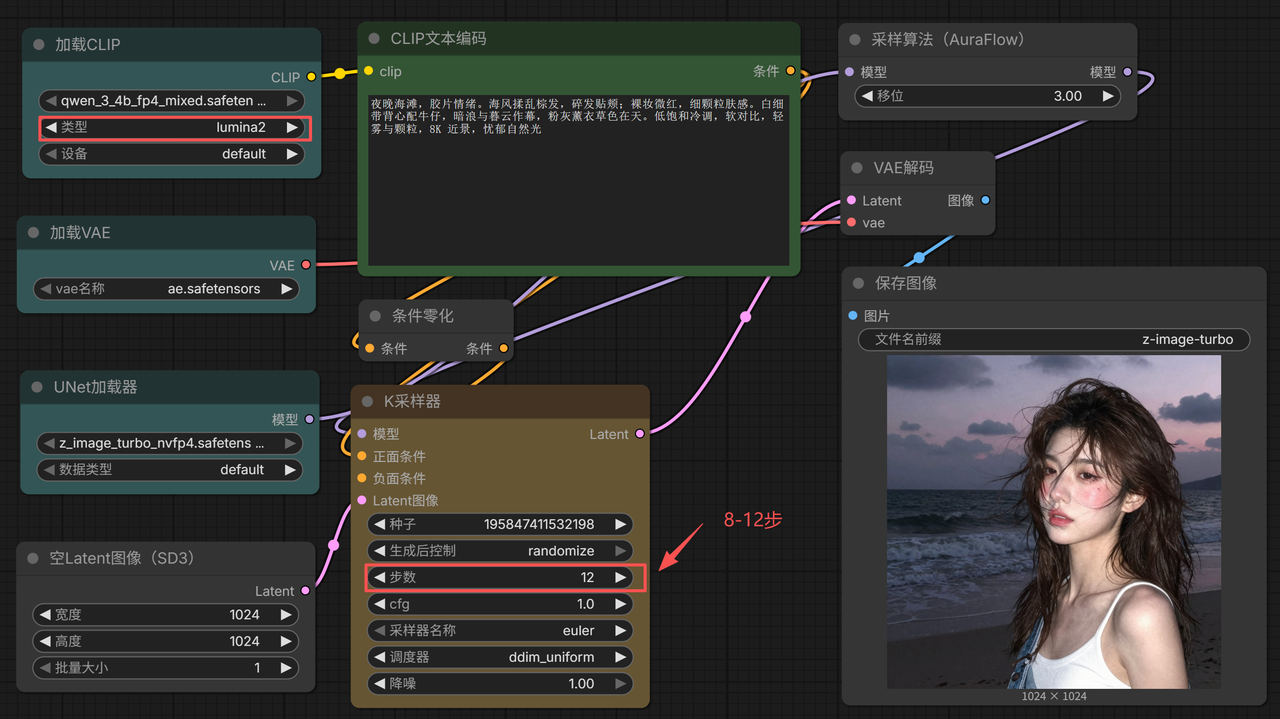This screenshot has width=1280, height=719.
Task: Click the Latent output dot on K采样器
Action: (x=640, y=434)
